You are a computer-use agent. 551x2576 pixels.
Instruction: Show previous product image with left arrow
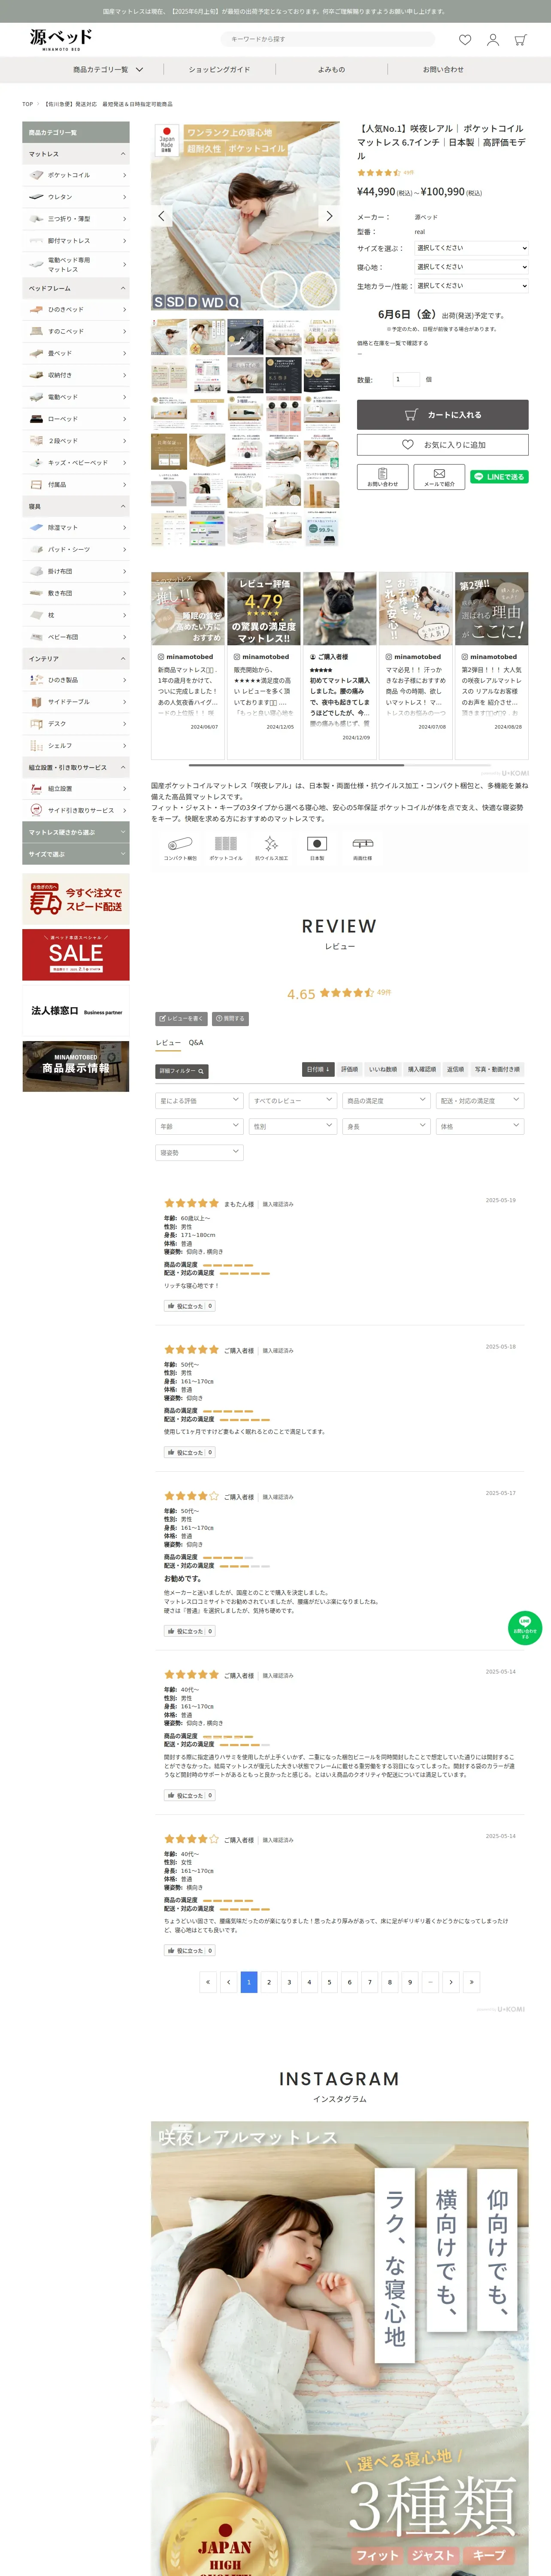pos(162,216)
